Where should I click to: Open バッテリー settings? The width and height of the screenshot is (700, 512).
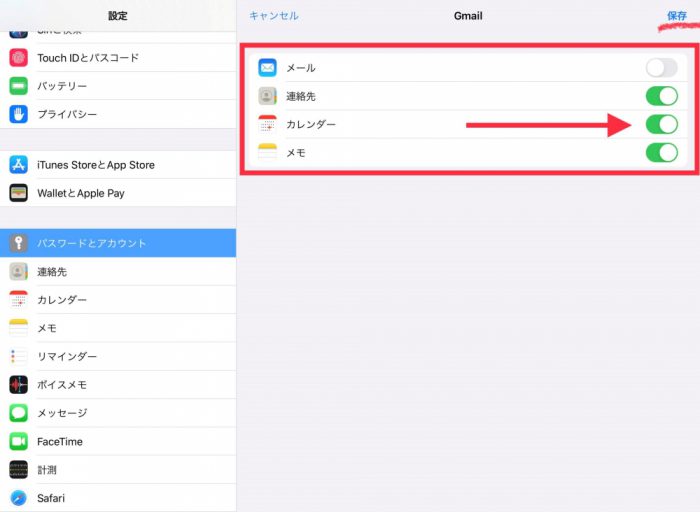(118, 86)
